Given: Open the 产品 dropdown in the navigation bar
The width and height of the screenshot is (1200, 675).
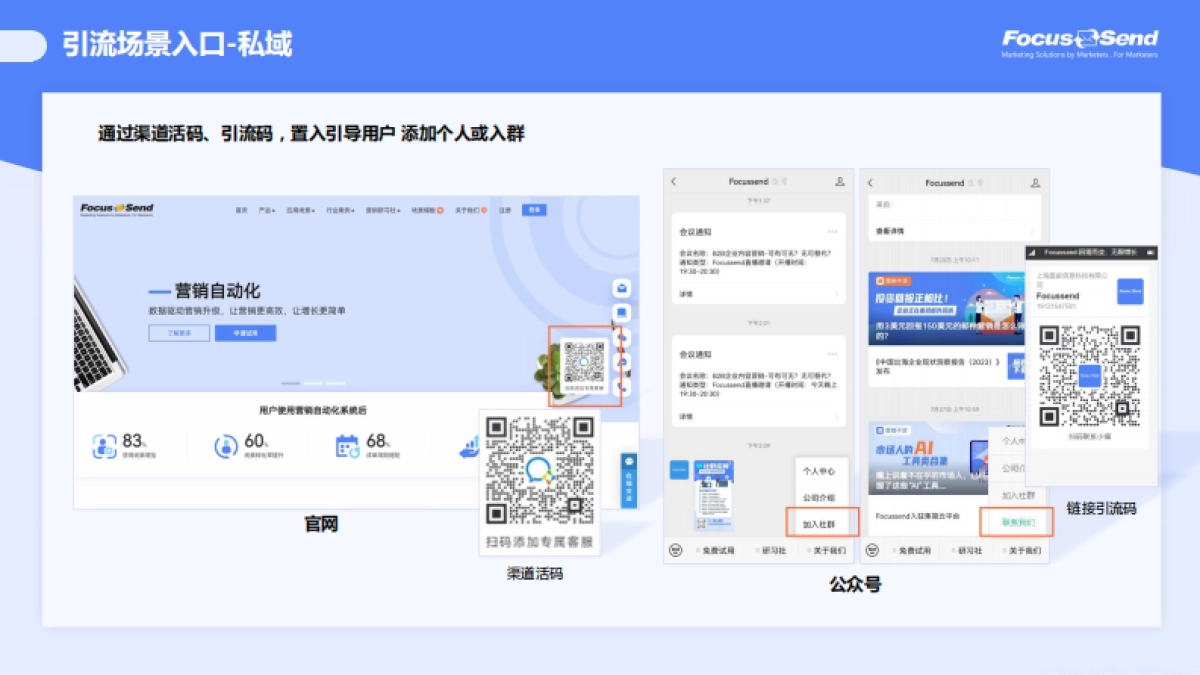Looking at the screenshot, I should click(x=264, y=210).
